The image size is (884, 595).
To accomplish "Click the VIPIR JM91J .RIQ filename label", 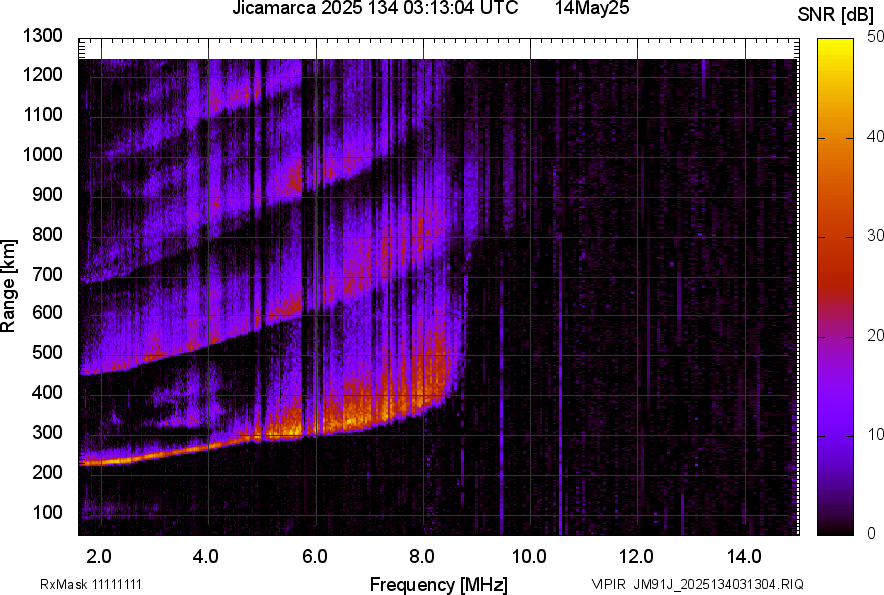I will click(x=697, y=584).
